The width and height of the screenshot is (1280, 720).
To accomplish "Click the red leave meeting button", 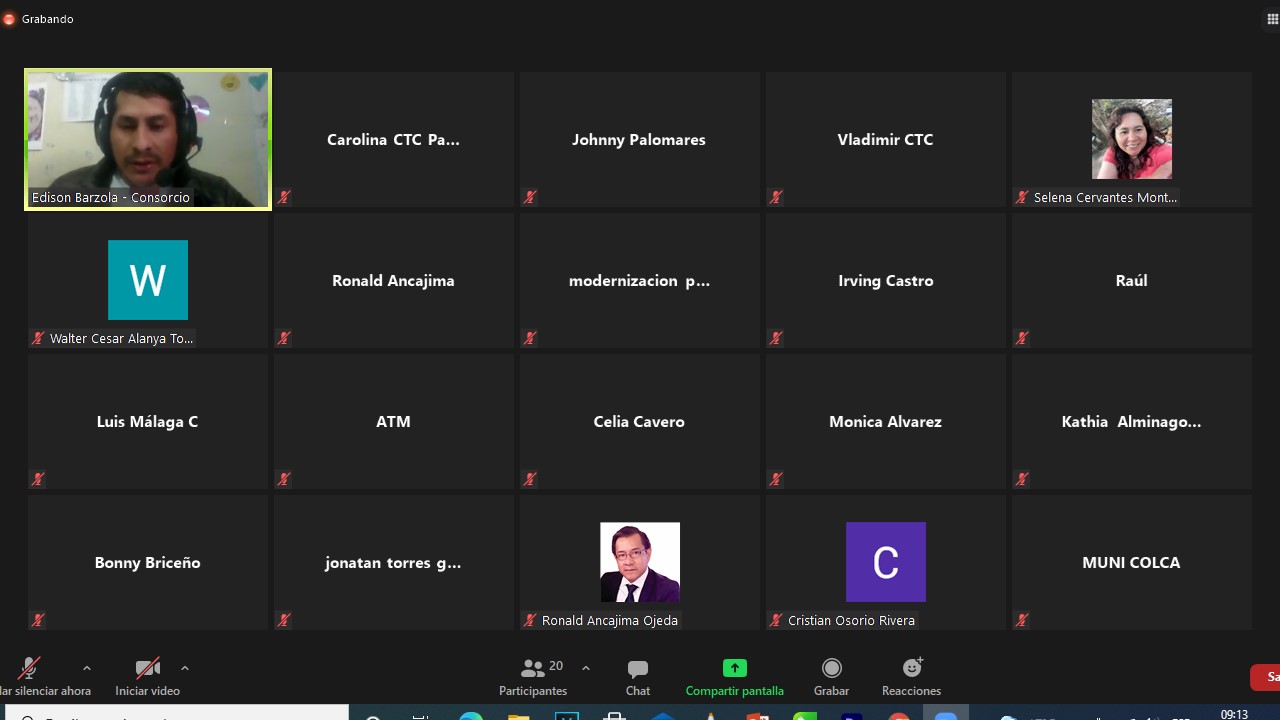I will [1267, 677].
